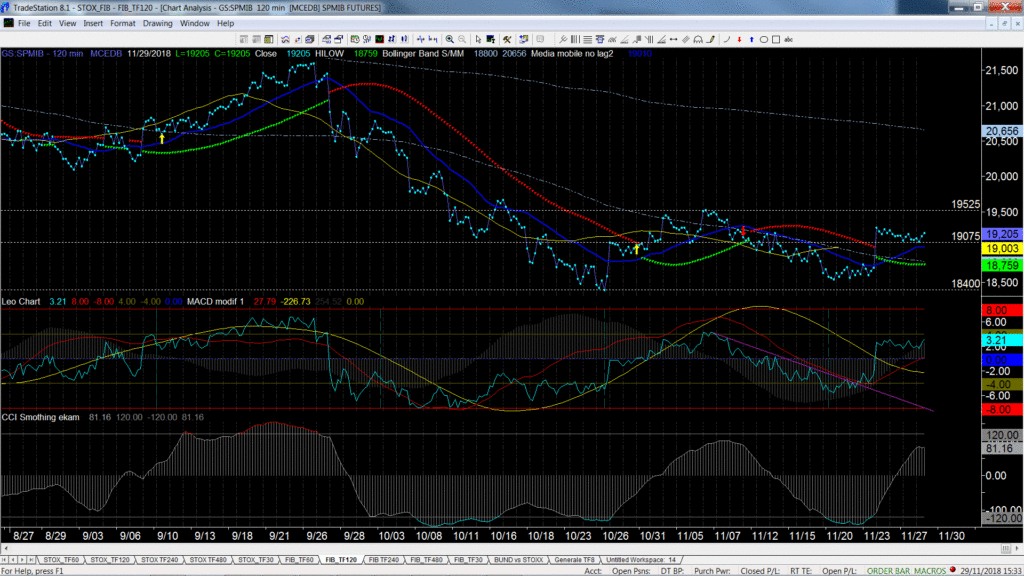The height and width of the screenshot is (576, 1024).
Task: Switch to the FIB_TF60 workspace tab
Action: [x=299, y=560]
